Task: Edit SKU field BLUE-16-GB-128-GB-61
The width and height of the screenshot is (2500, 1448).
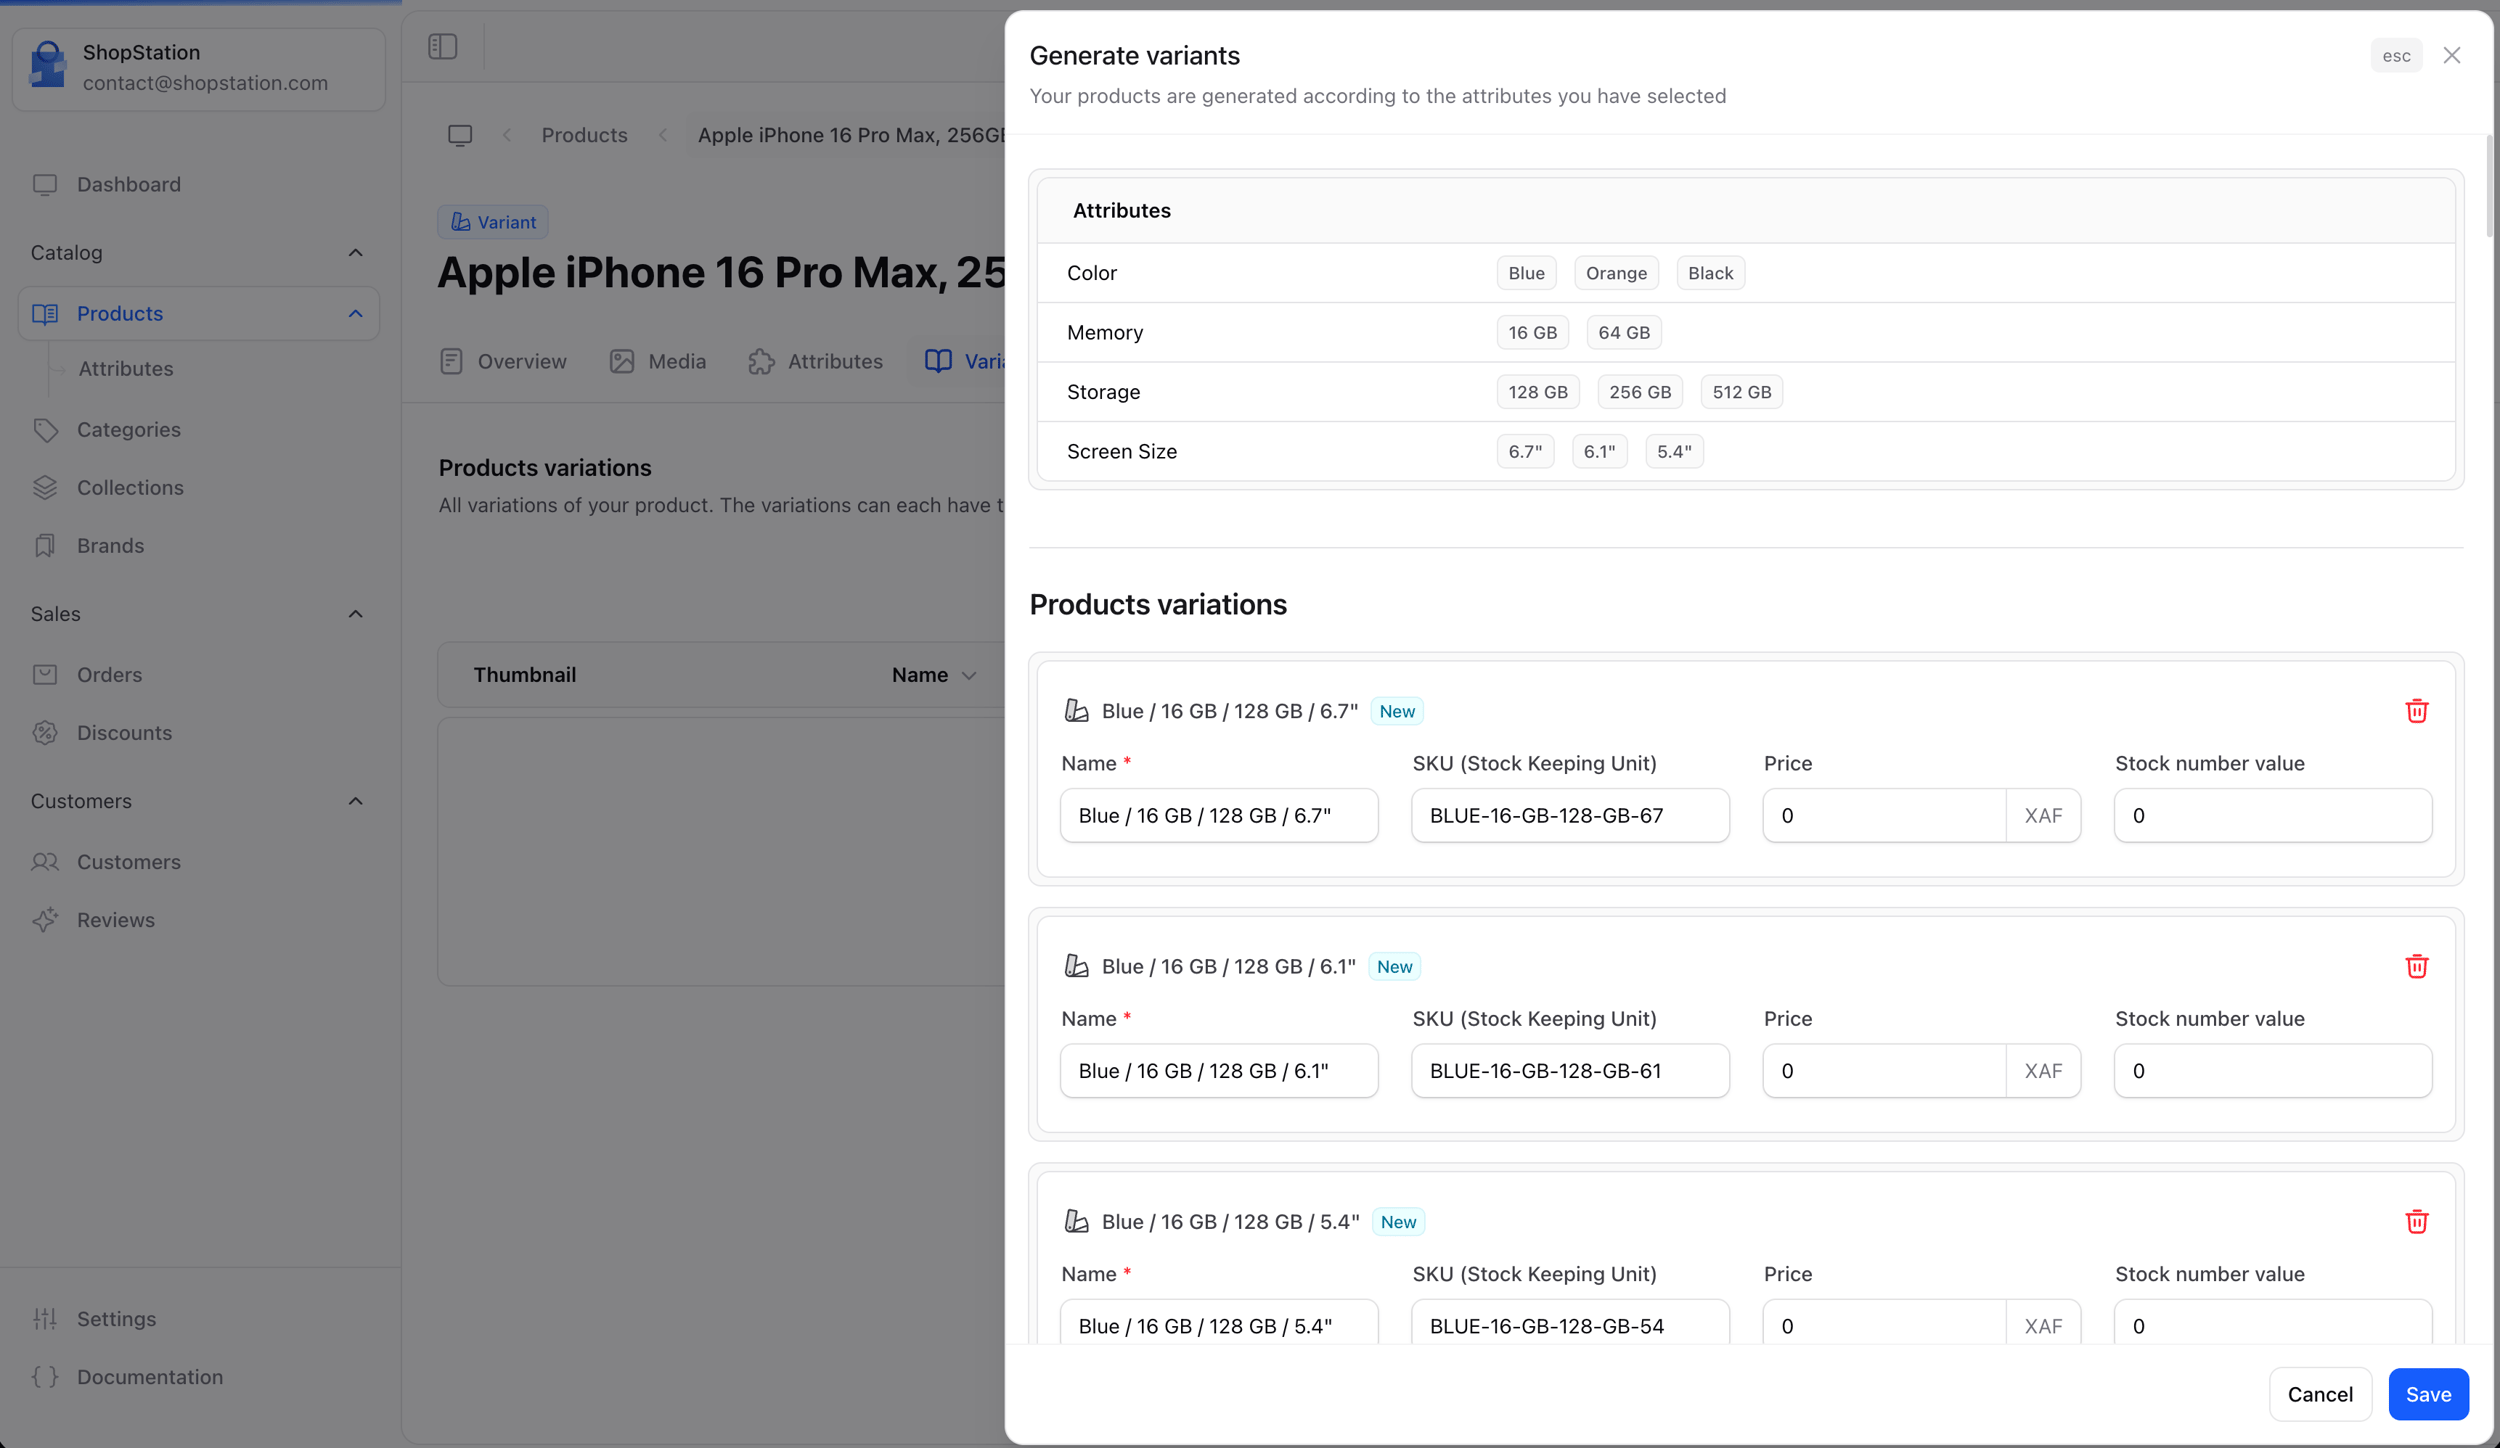Action: [1570, 1070]
